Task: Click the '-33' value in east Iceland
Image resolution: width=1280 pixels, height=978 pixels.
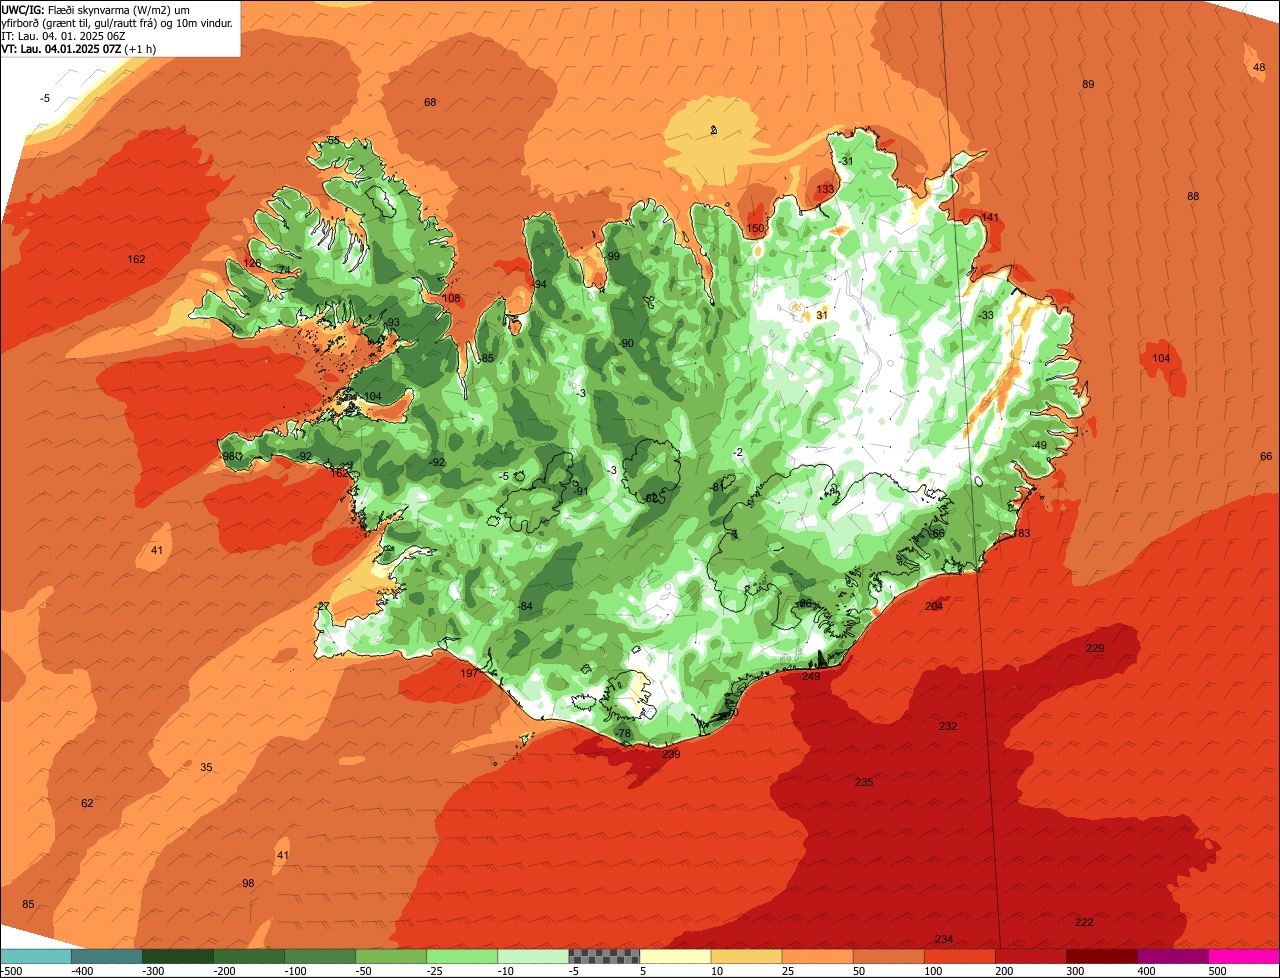Action: pos(986,316)
